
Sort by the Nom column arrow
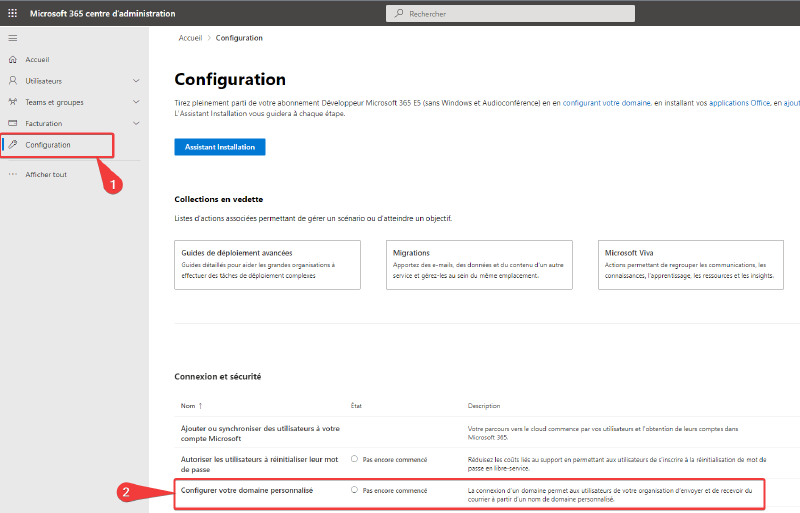click(x=201, y=406)
